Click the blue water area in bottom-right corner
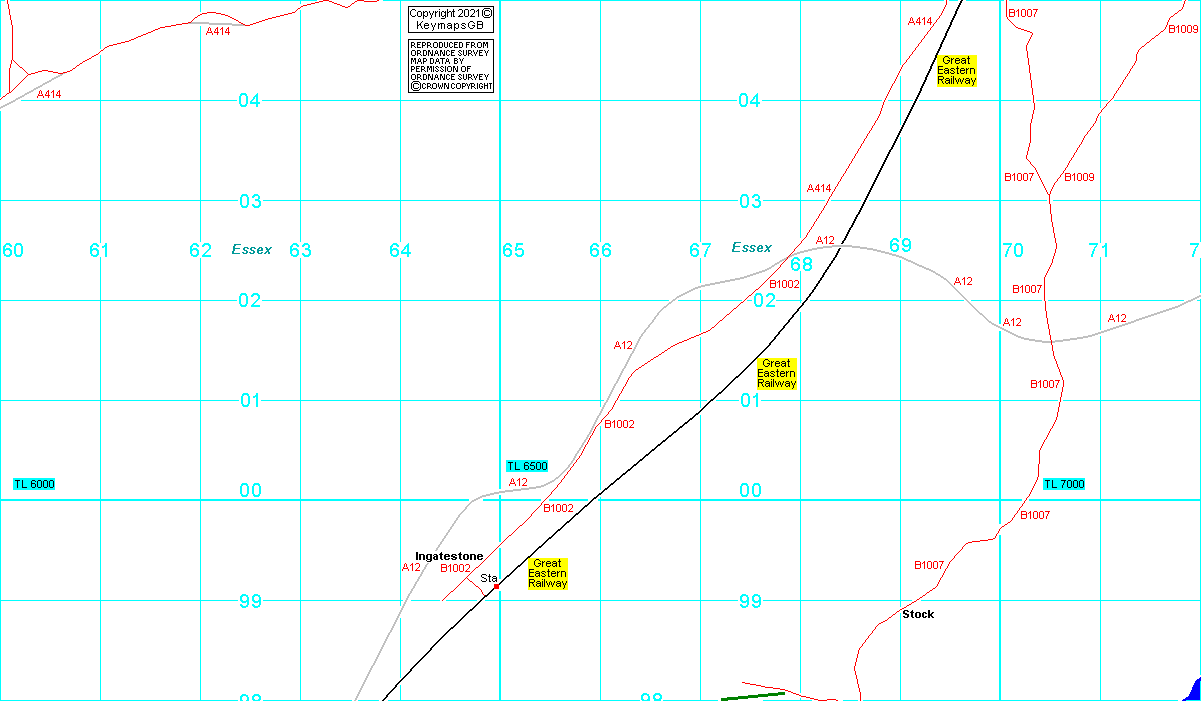The image size is (1201, 701). point(1194,691)
